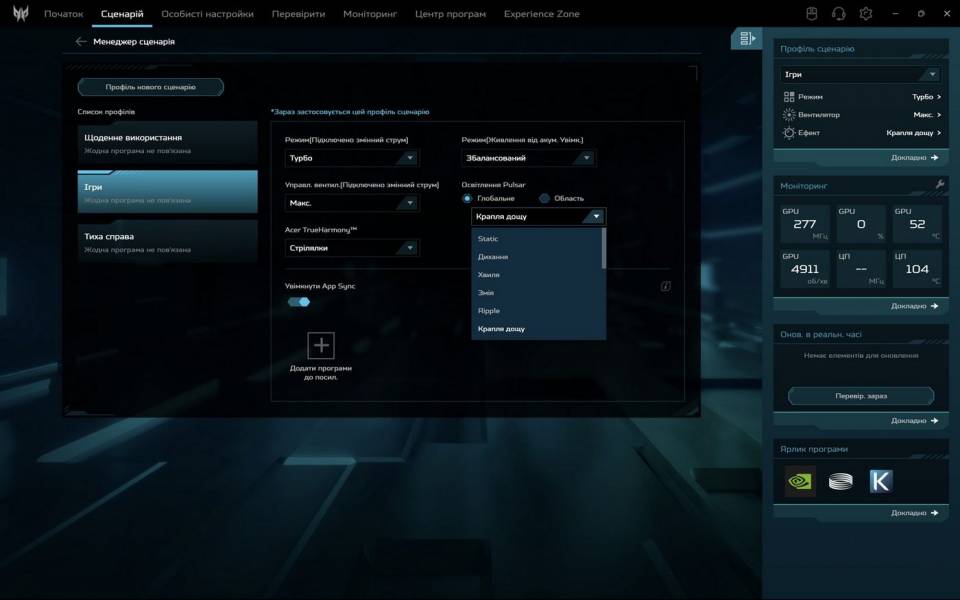Click the back arrow beside Менеджер сценарія

tap(81, 42)
